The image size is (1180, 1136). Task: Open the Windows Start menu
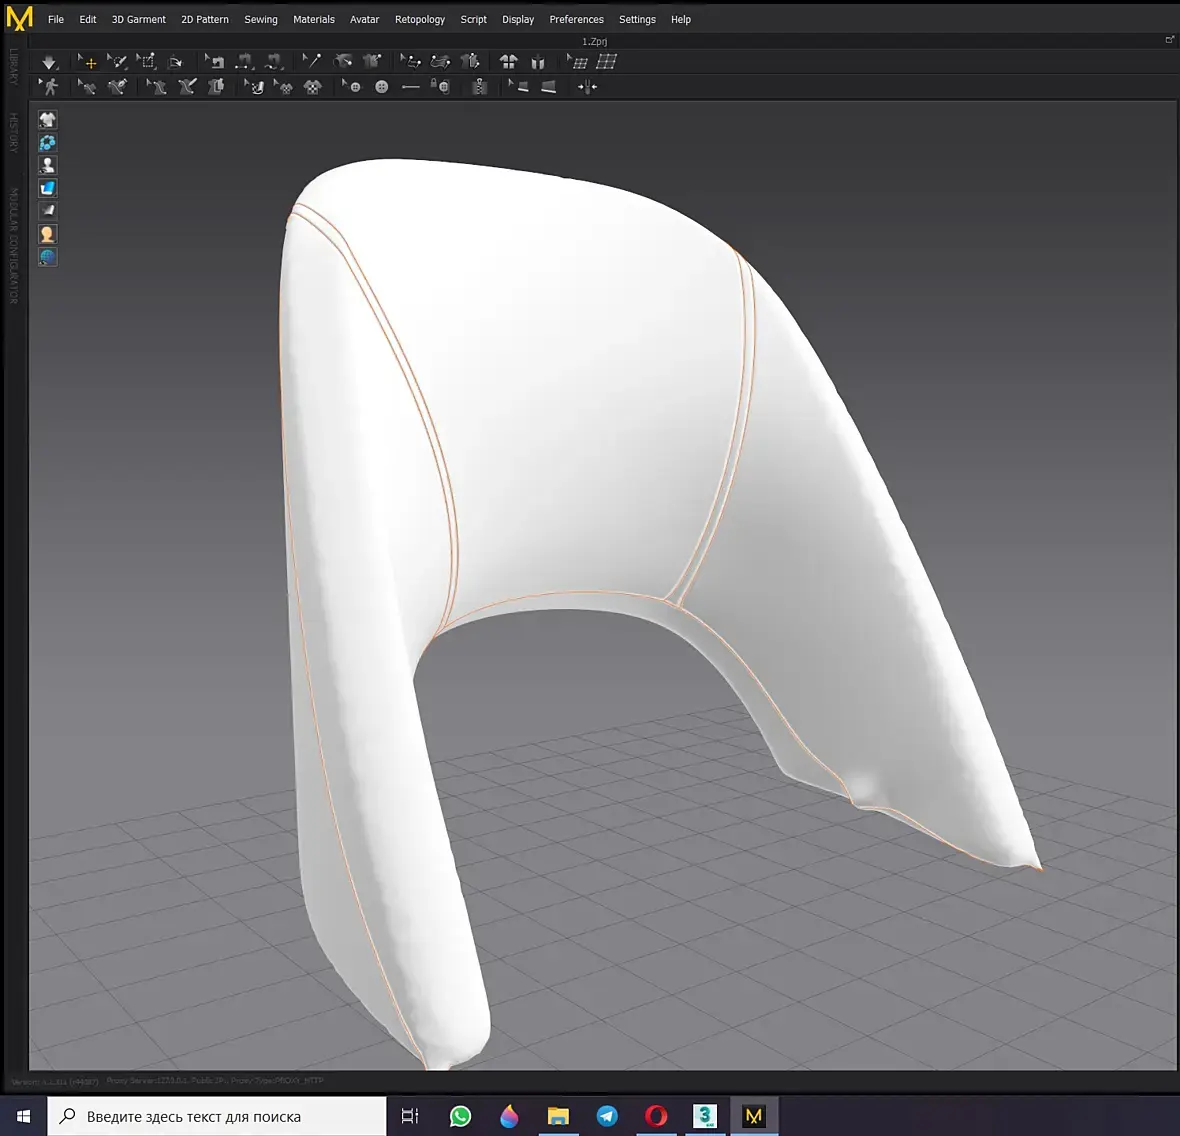(x=23, y=1116)
